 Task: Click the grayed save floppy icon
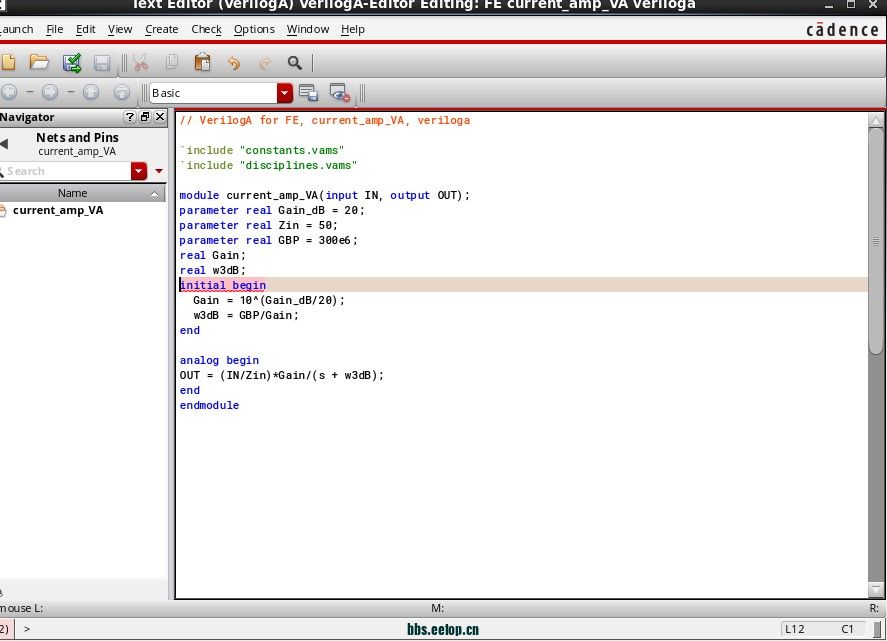(x=102, y=63)
